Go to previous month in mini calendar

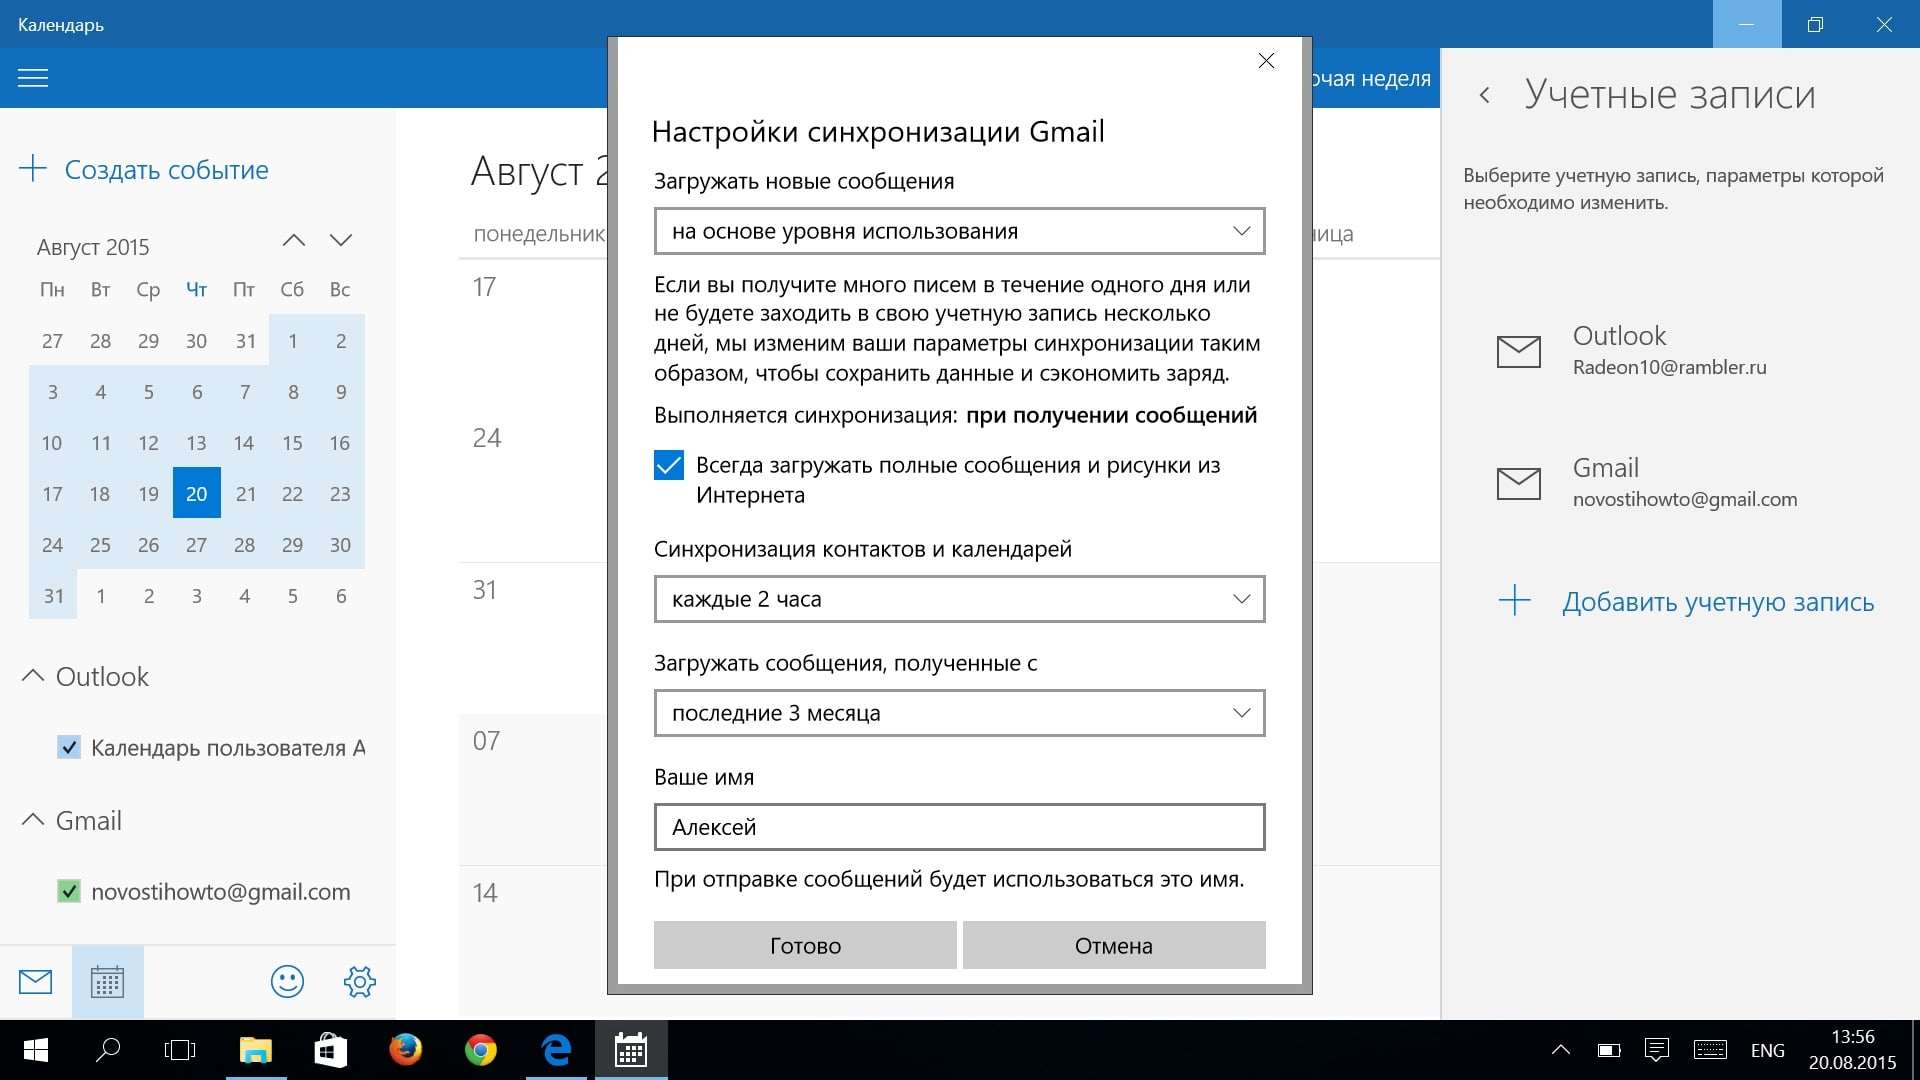point(293,240)
